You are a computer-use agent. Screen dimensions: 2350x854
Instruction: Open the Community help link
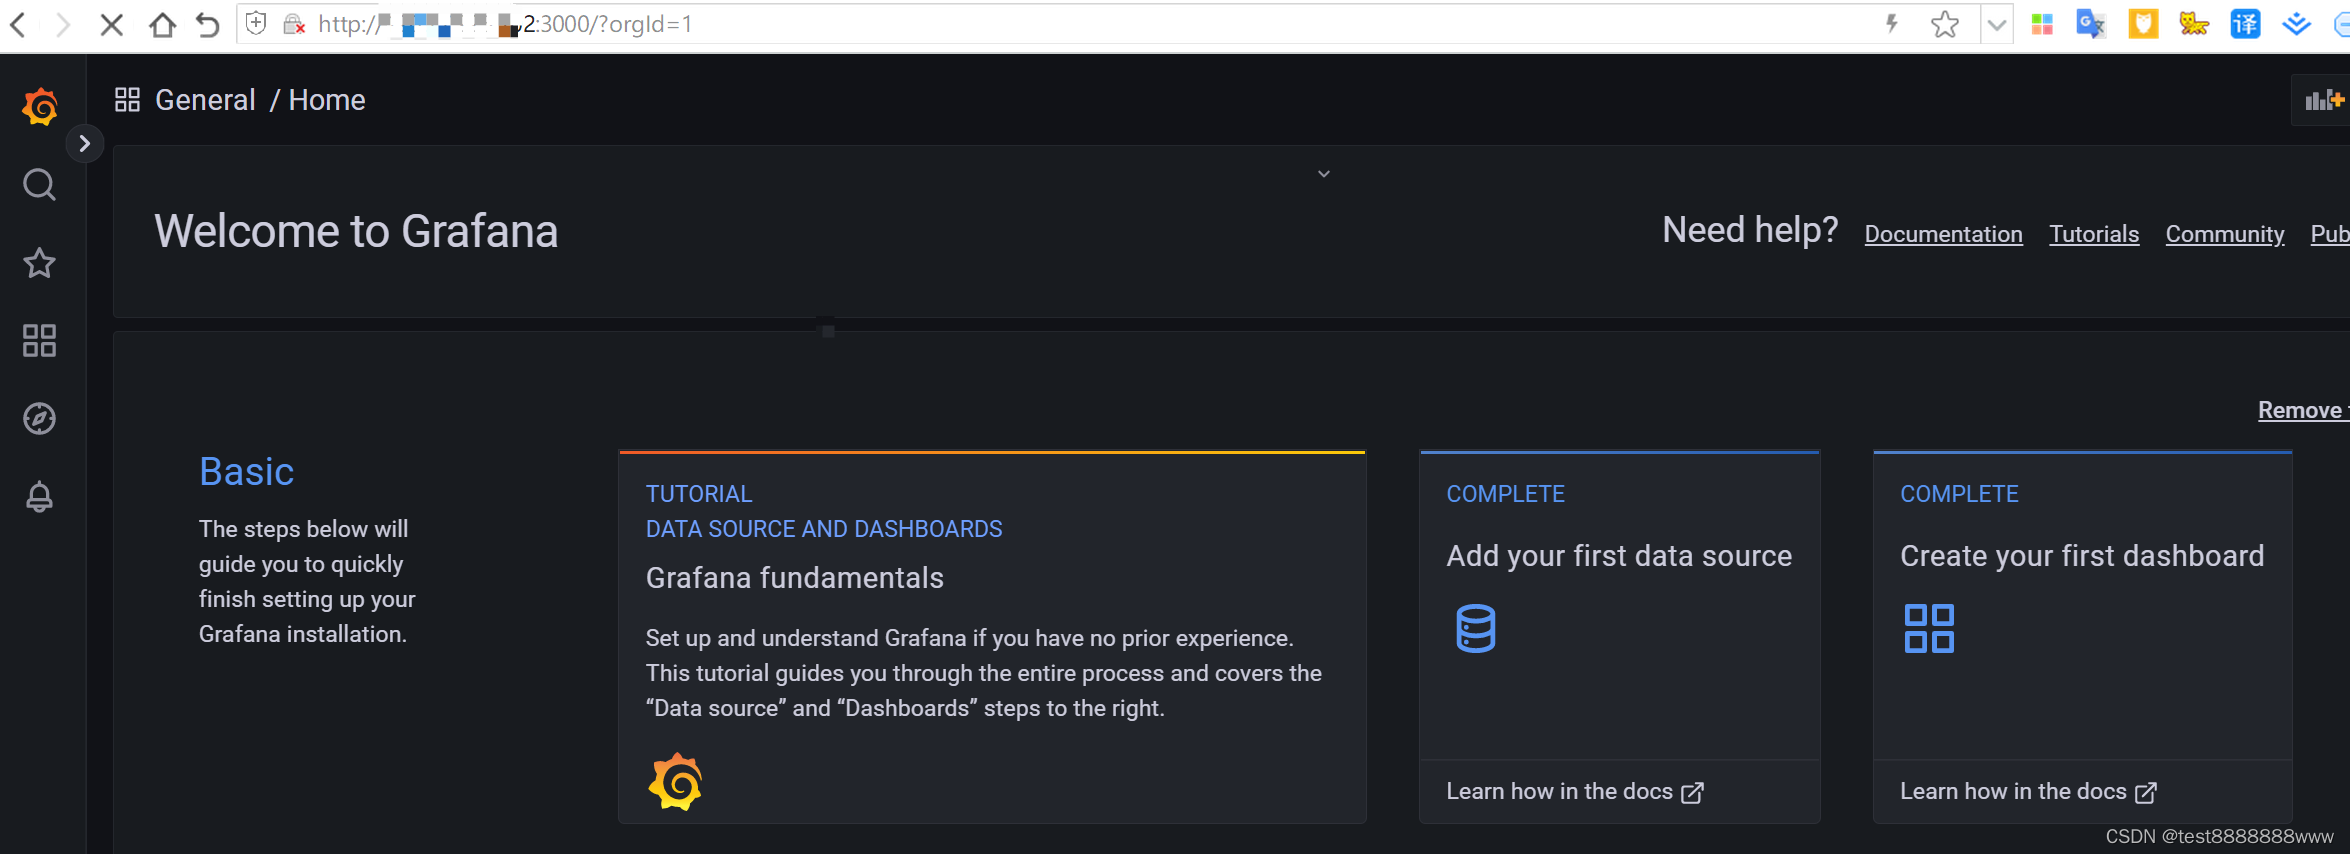(2225, 234)
